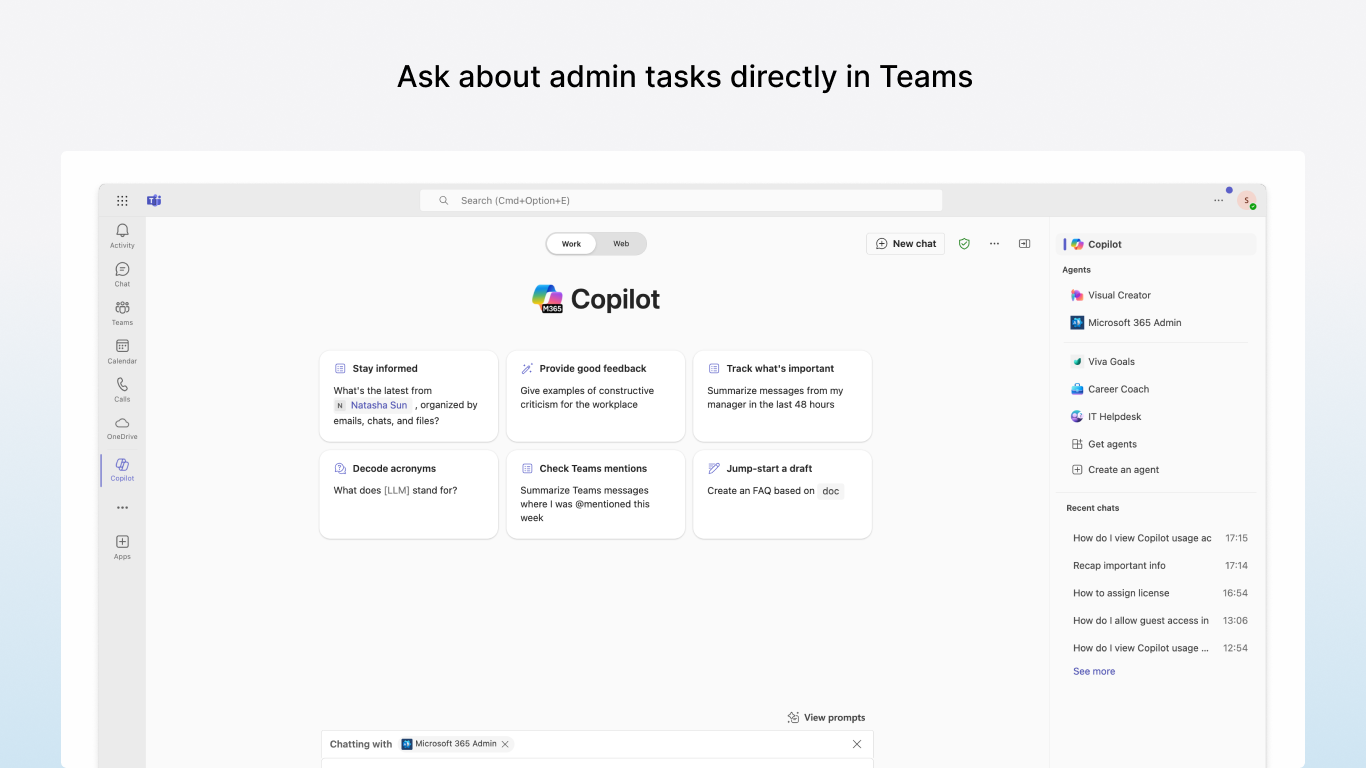Select the Decode acronyms prompt card

coord(409,494)
